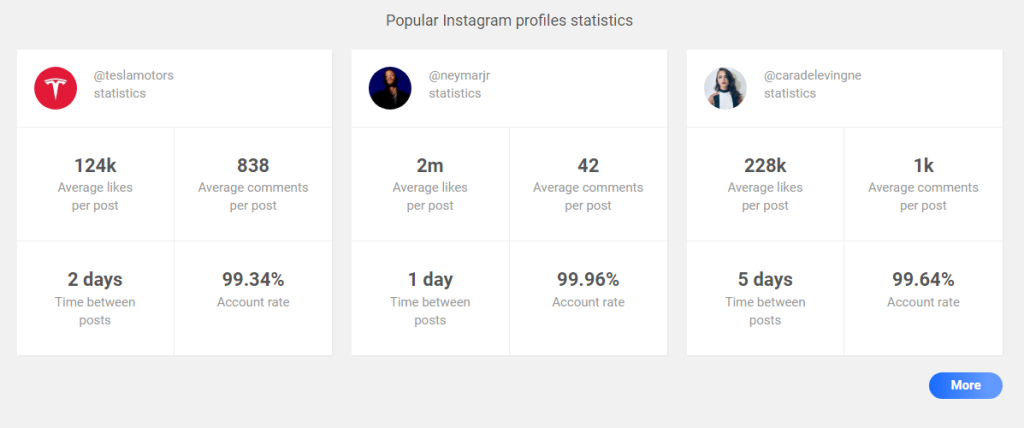Screen dimensions: 1024x428
Task: Select the 1k average comments value
Action: [923, 184]
